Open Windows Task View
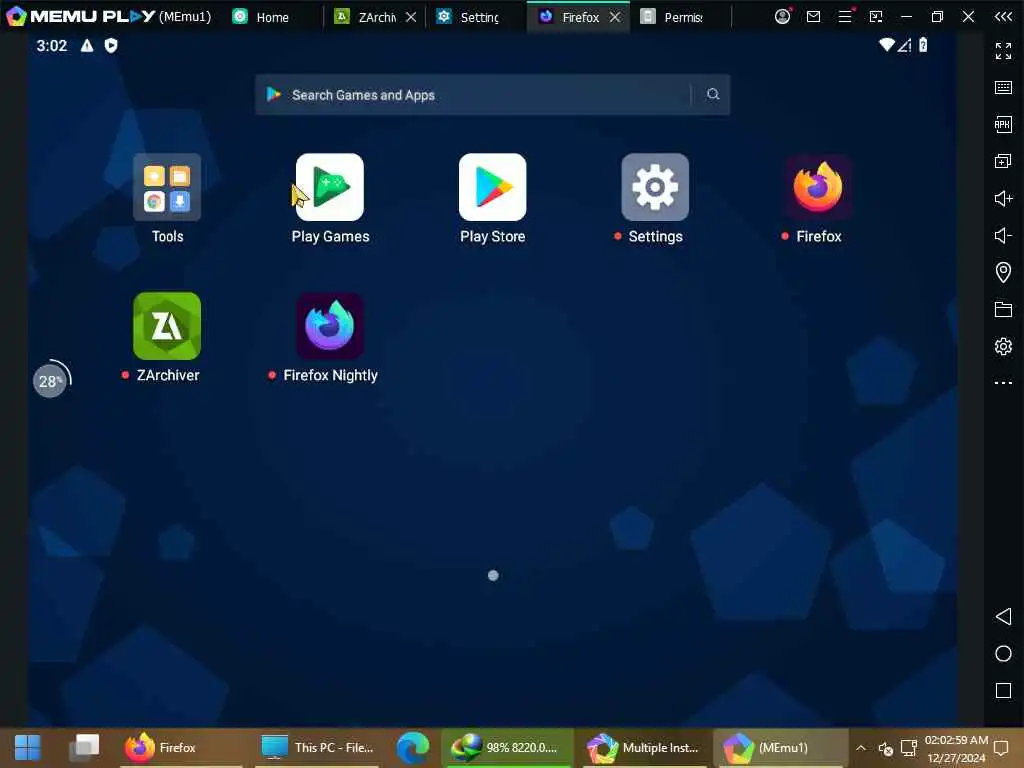 click(84, 748)
